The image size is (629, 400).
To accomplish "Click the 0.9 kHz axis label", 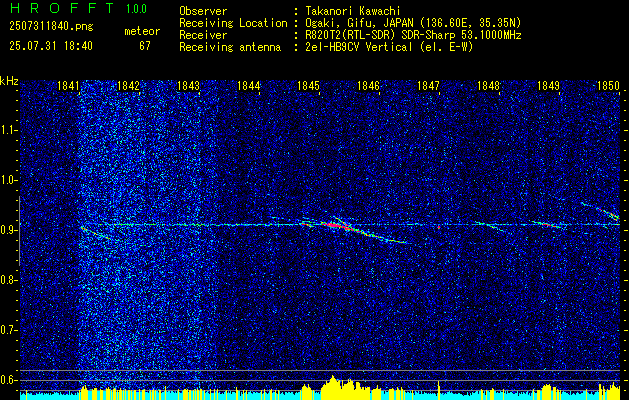I will 9,230.
